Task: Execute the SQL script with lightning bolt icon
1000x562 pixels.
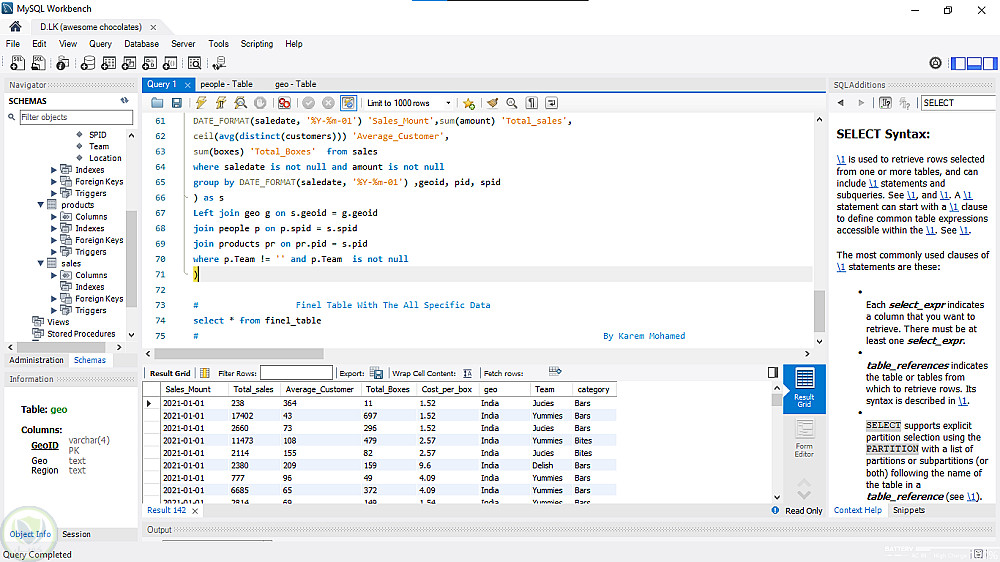Action: point(201,103)
